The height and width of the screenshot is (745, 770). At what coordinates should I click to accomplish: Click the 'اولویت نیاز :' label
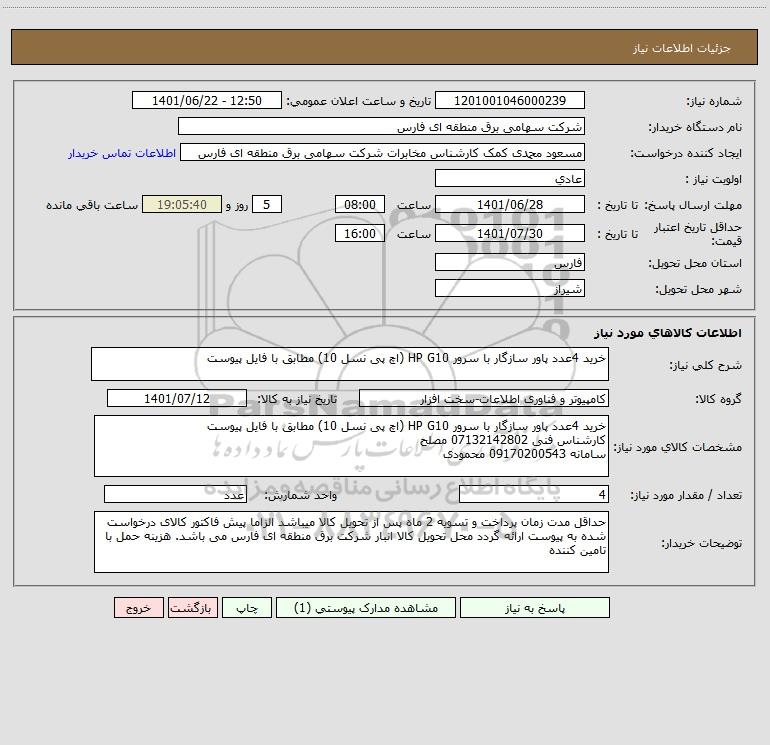pyautogui.click(x=714, y=180)
